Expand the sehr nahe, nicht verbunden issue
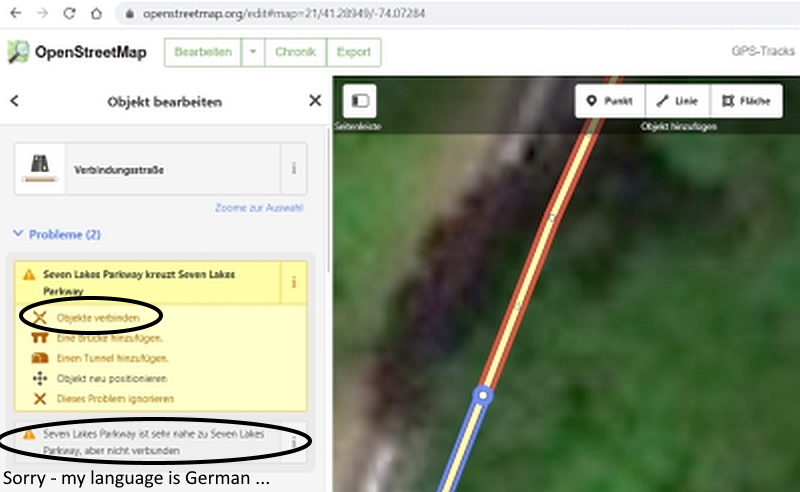 [x=147, y=442]
